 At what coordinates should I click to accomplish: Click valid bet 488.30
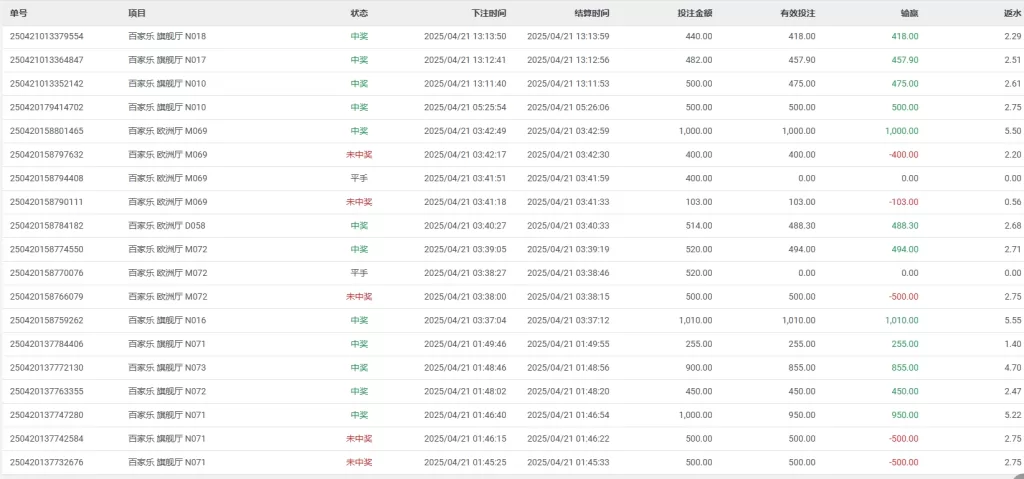tap(802, 225)
